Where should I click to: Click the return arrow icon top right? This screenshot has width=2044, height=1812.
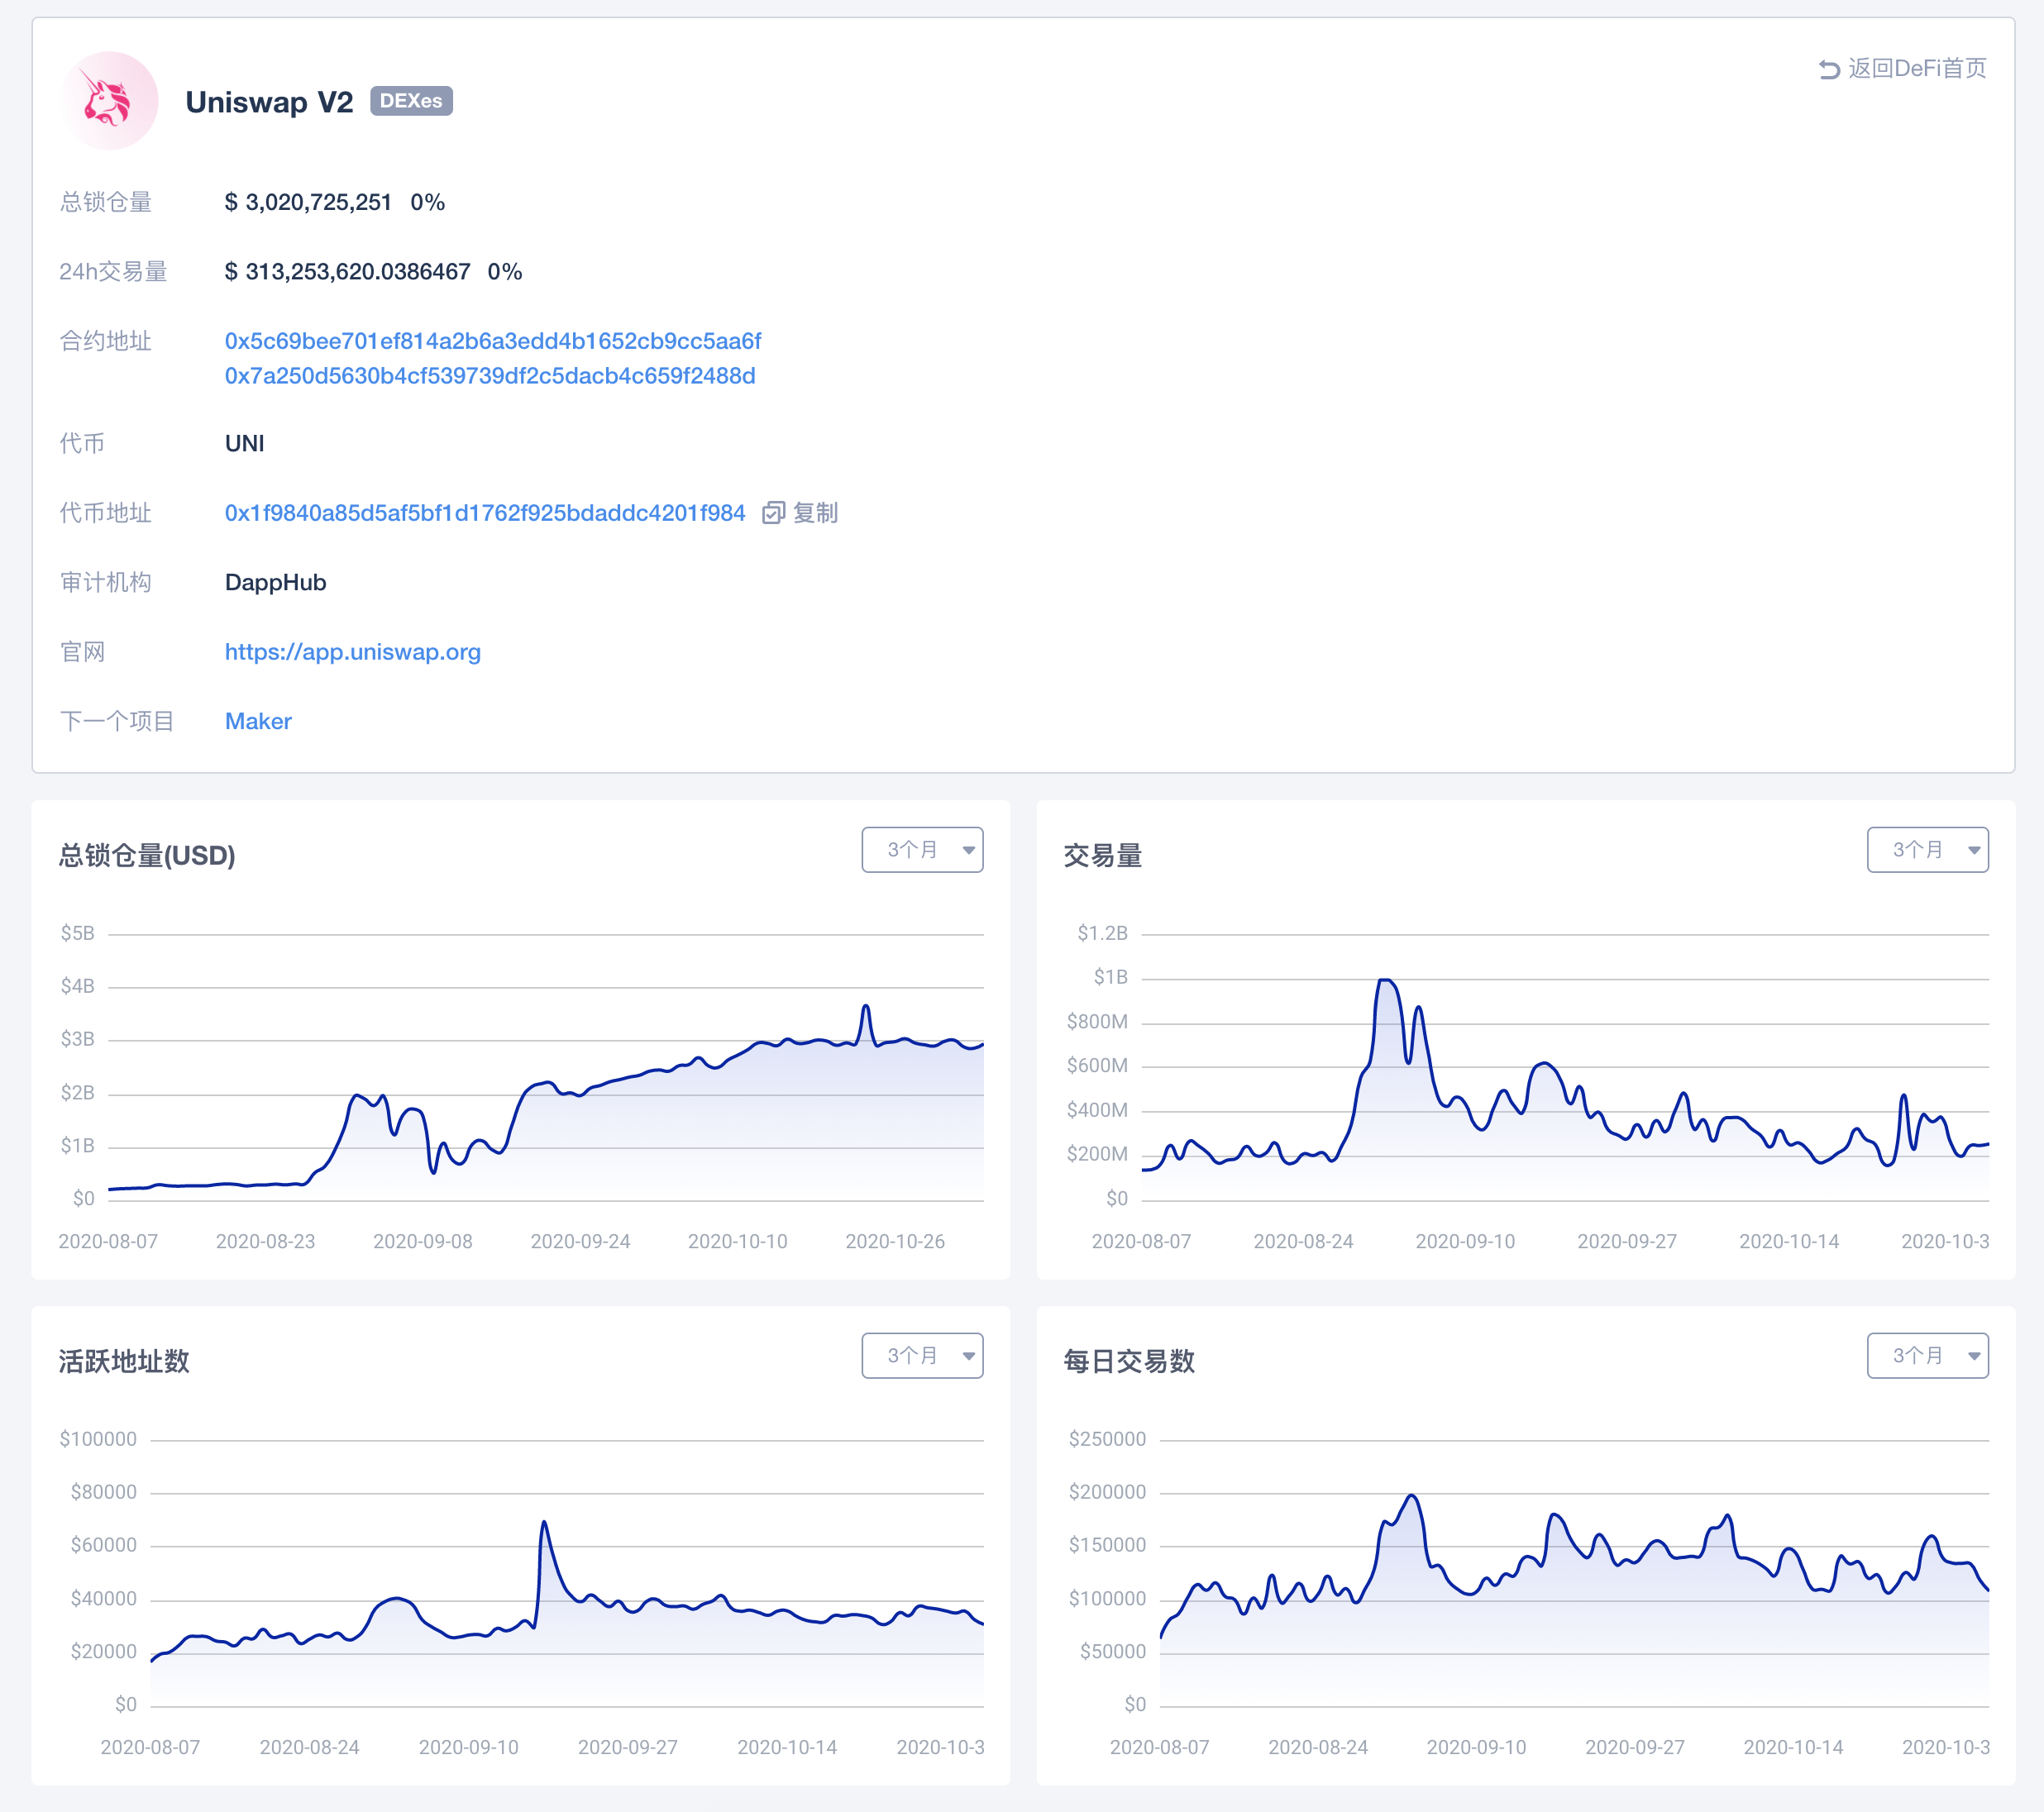tap(1829, 69)
